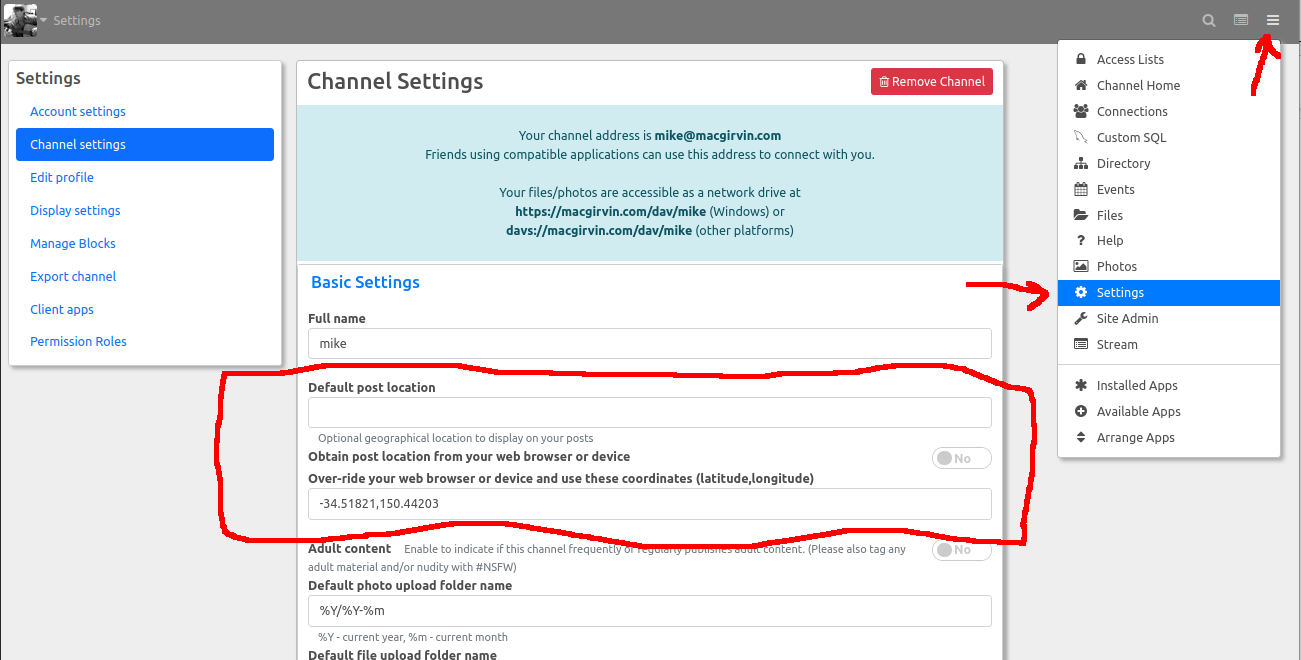Go to Channel Home via house icon
1301x660 pixels.
(1081, 85)
